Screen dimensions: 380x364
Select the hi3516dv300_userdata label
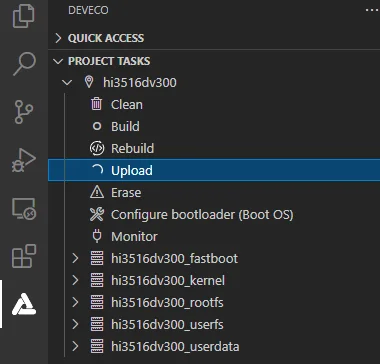[175, 346]
